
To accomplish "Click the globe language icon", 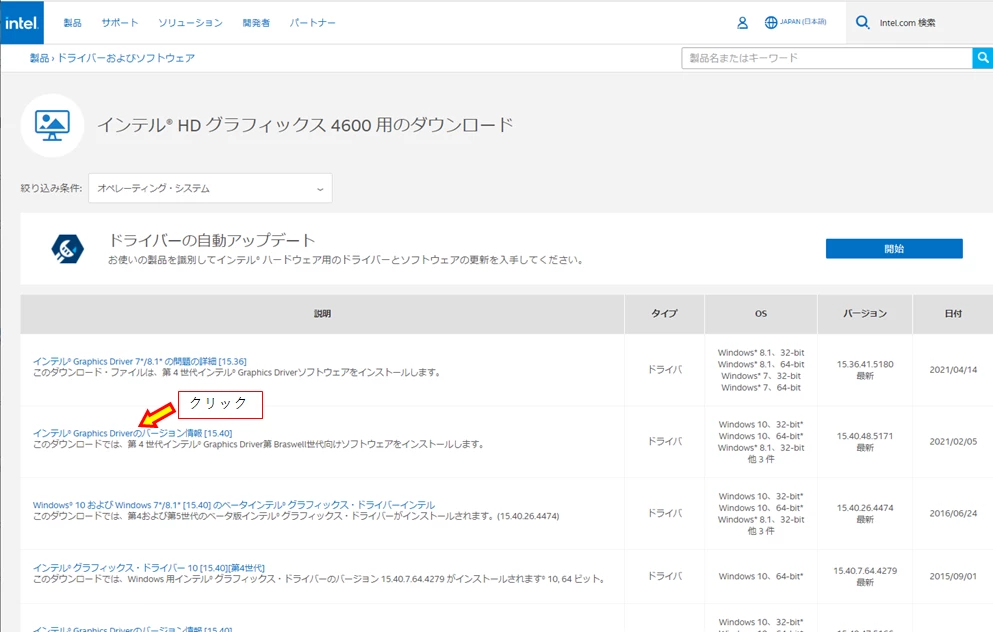I will click(771, 23).
